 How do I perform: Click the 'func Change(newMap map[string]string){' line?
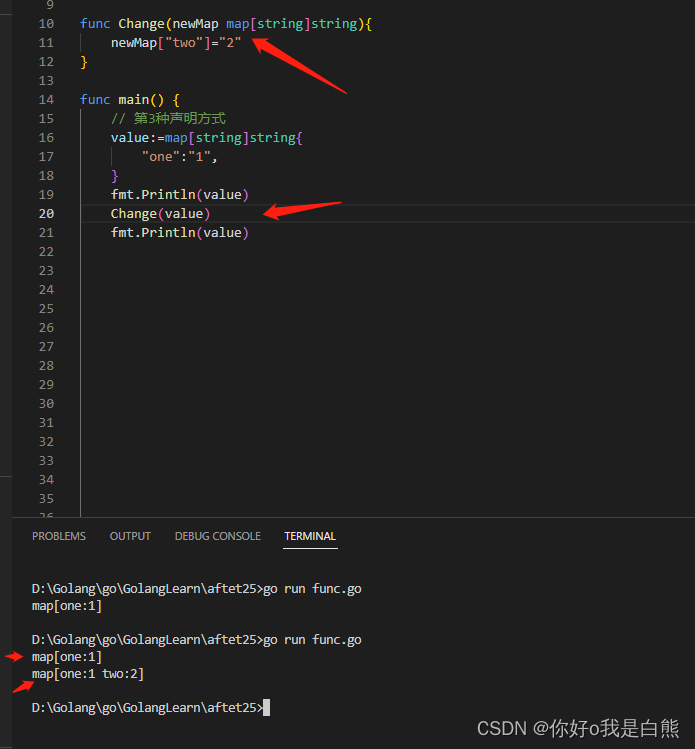(226, 23)
